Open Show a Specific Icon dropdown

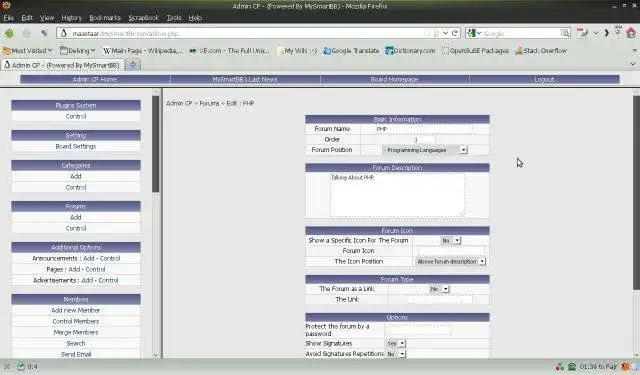point(451,240)
